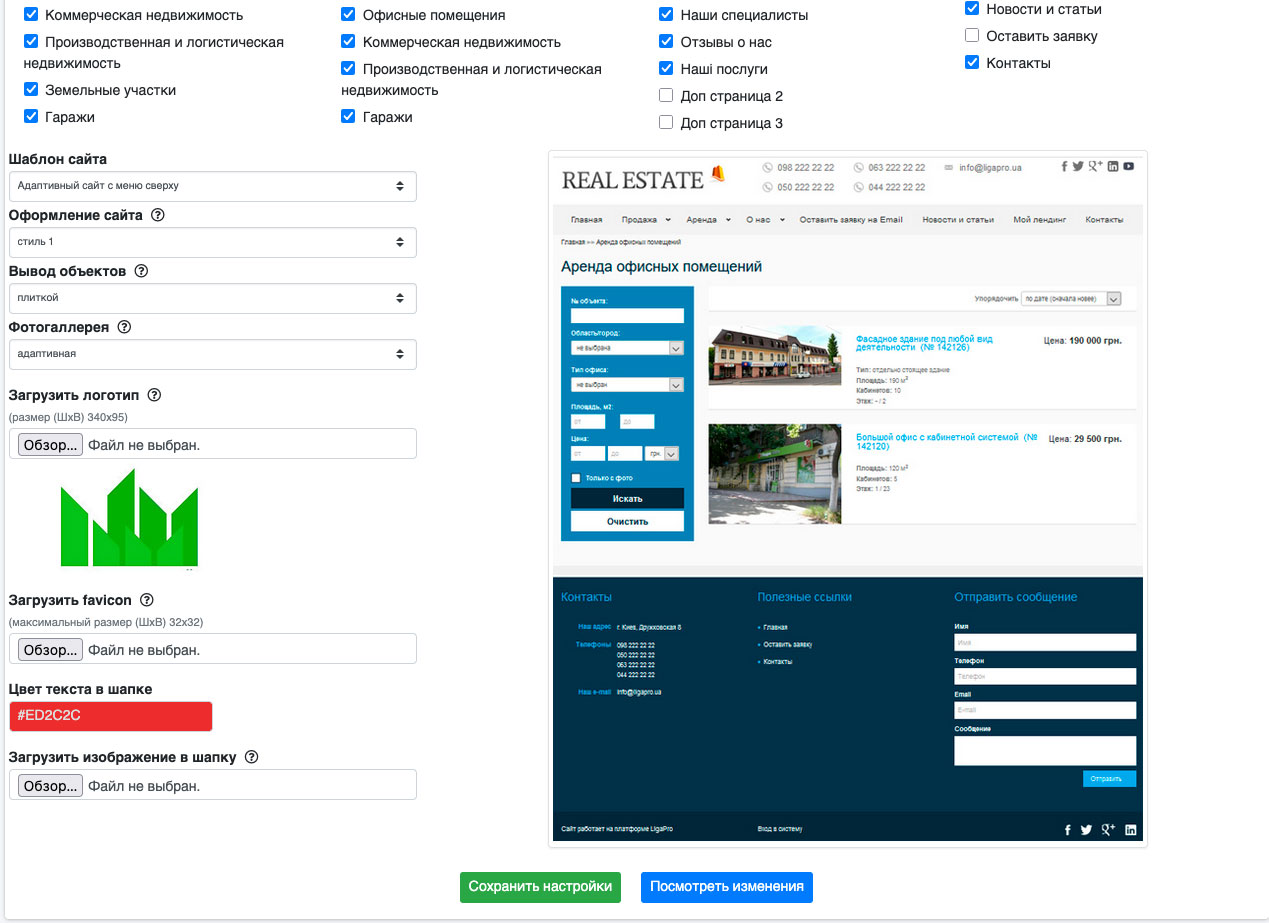The image size is (1269, 923).
Task: Click the help icon next to Вывод объектов
Action: (141, 271)
